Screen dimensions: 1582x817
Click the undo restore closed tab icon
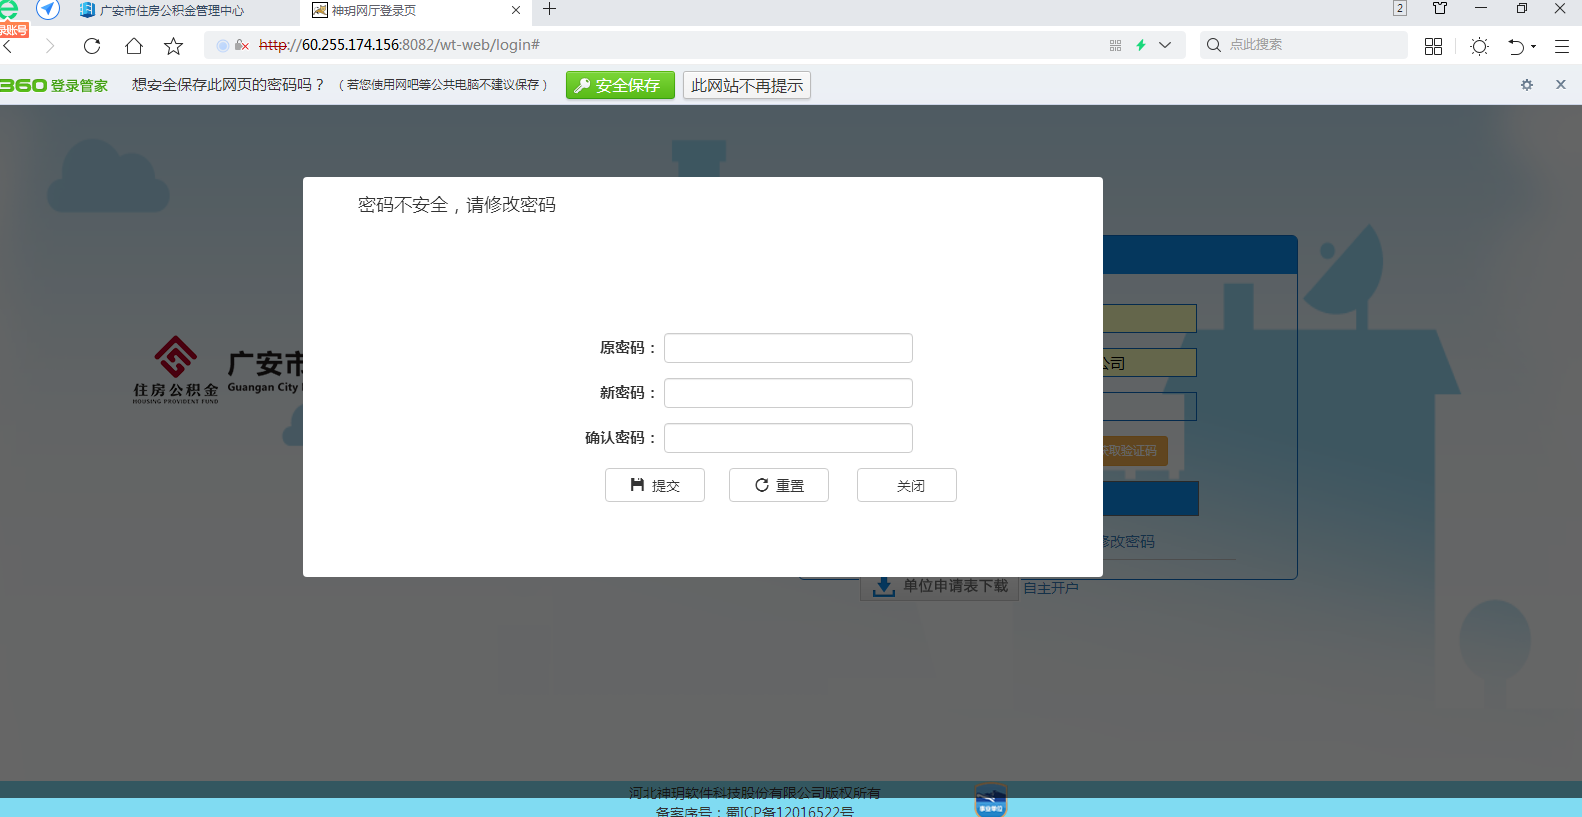tap(1516, 46)
